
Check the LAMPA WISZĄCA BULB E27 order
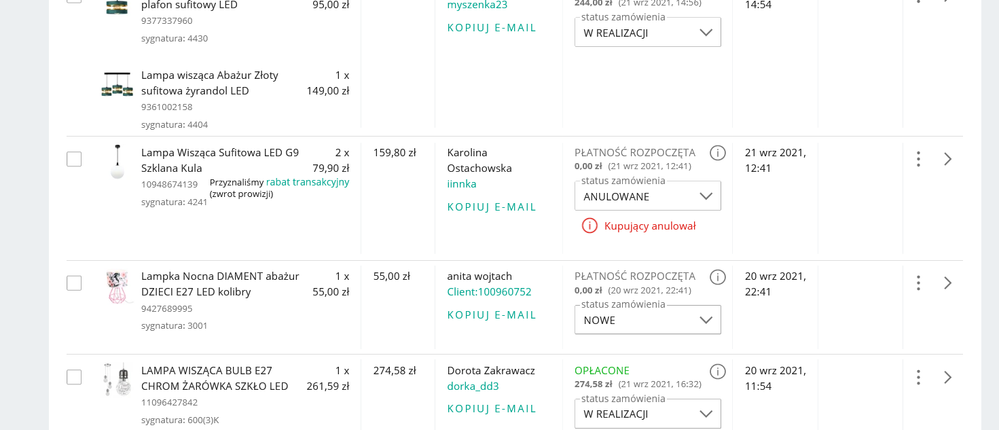(x=74, y=377)
